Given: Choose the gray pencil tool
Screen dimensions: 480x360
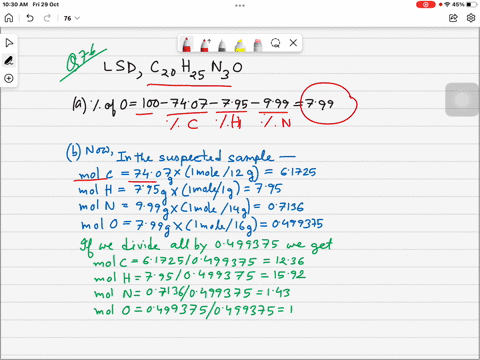Looking at the screenshot, I should (222, 45).
